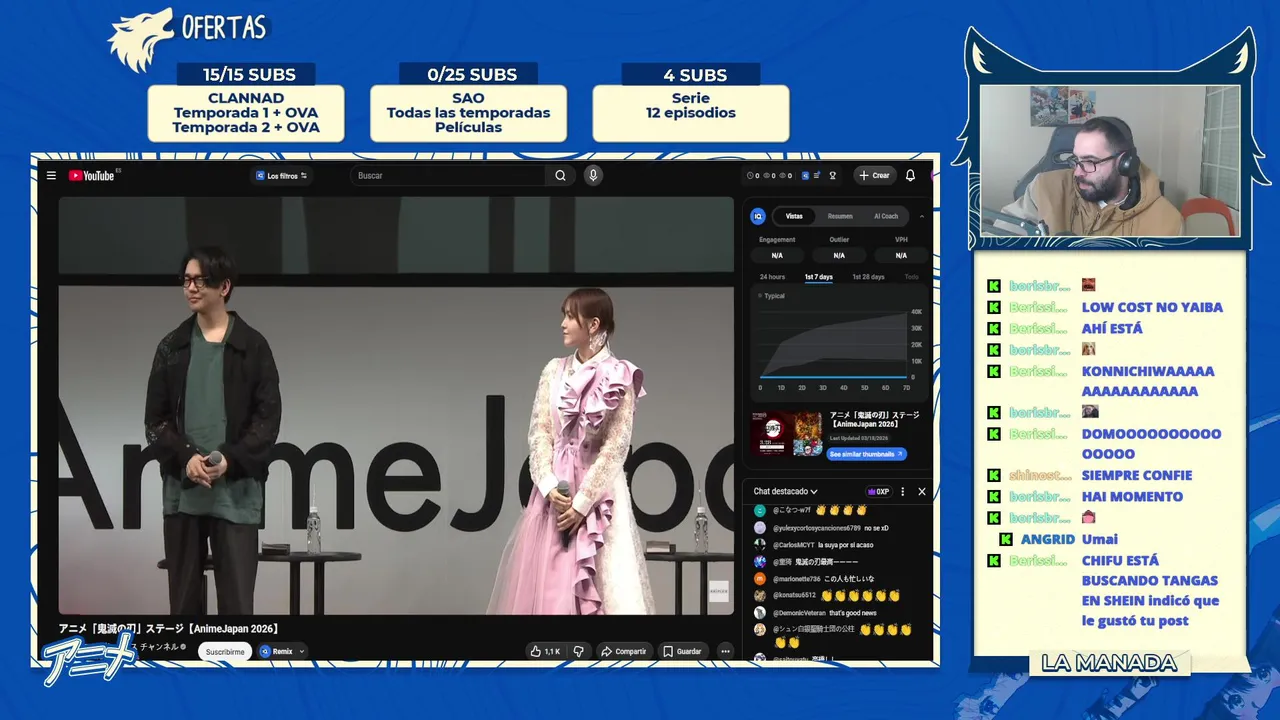The image size is (1280, 720).
Task: Click the YouTube video player
Action: coord(396,405)
